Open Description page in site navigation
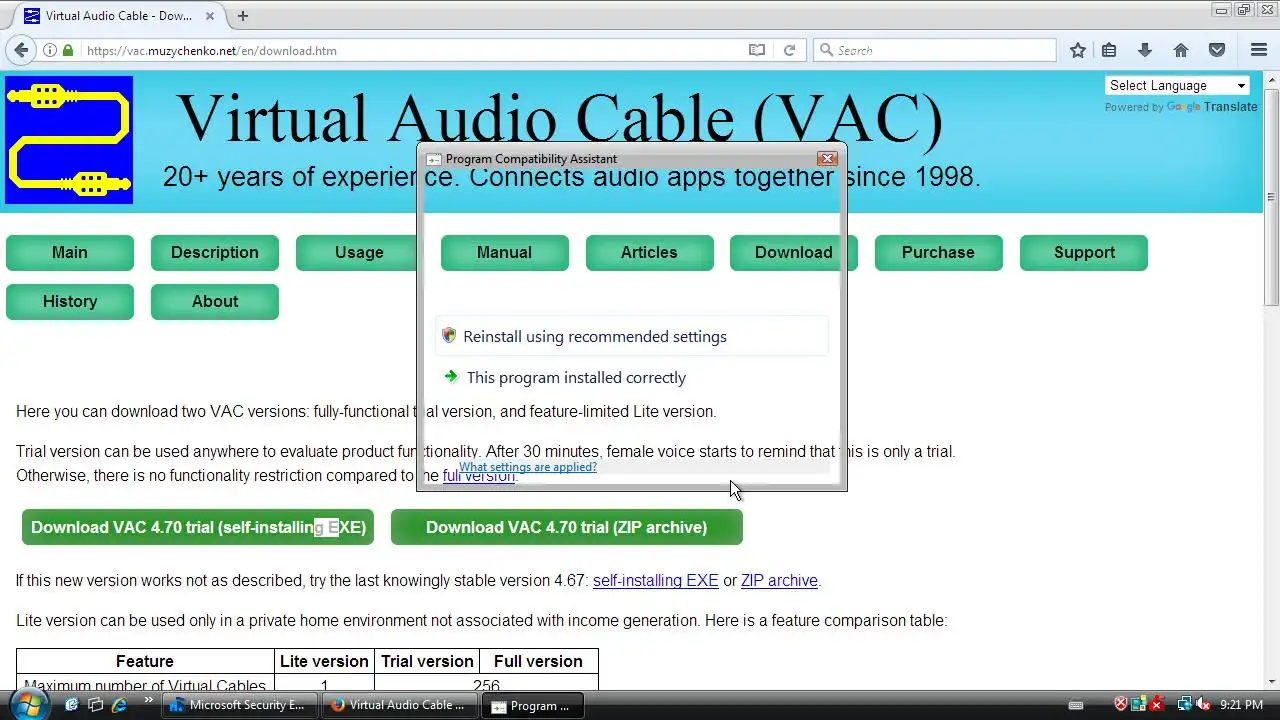This screenshot has width=1280, height=720. click(215, 253)
